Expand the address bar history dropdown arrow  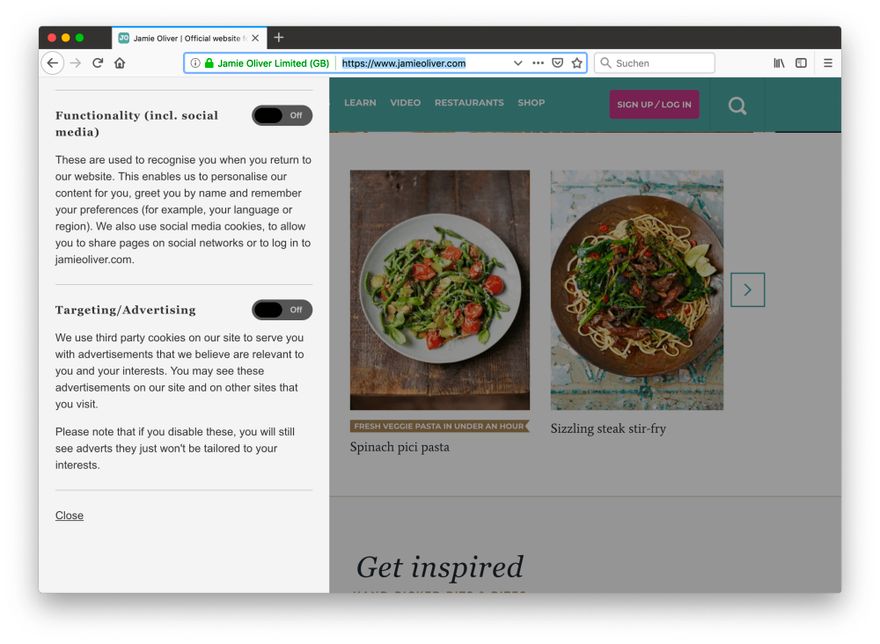(x=518, y=63)
